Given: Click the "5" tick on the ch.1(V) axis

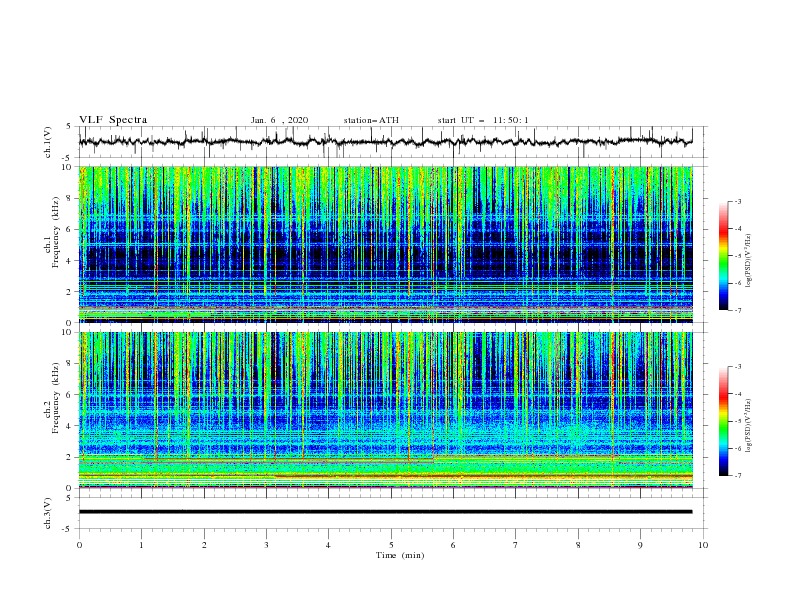Looking at the screenshot, I should coord(70,126).
